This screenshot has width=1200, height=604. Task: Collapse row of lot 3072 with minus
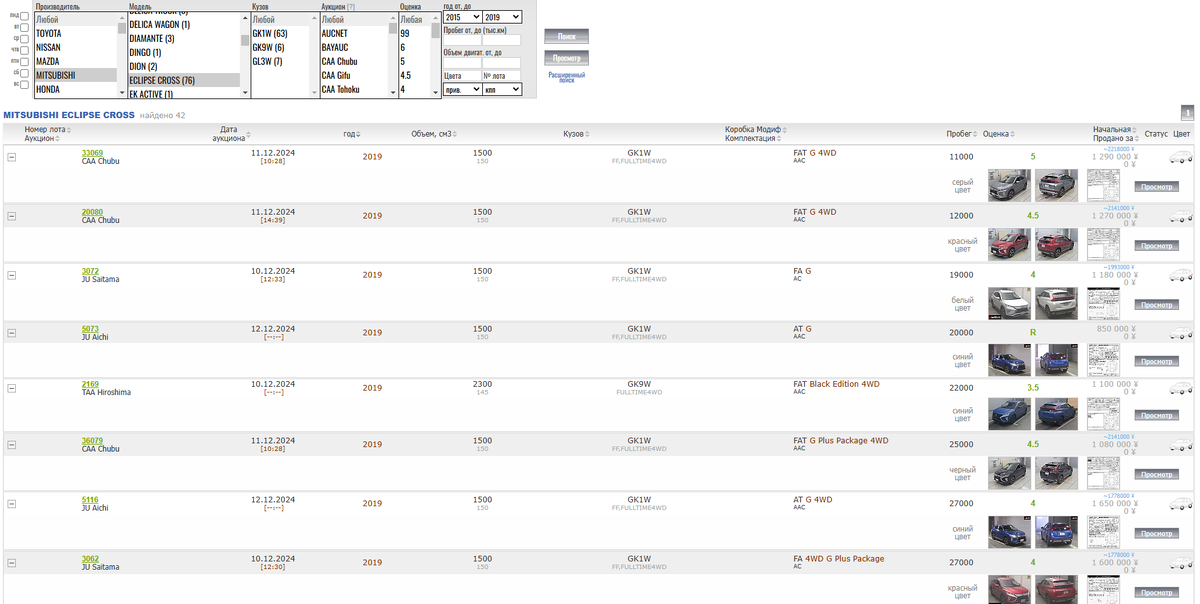coord(12,275)
